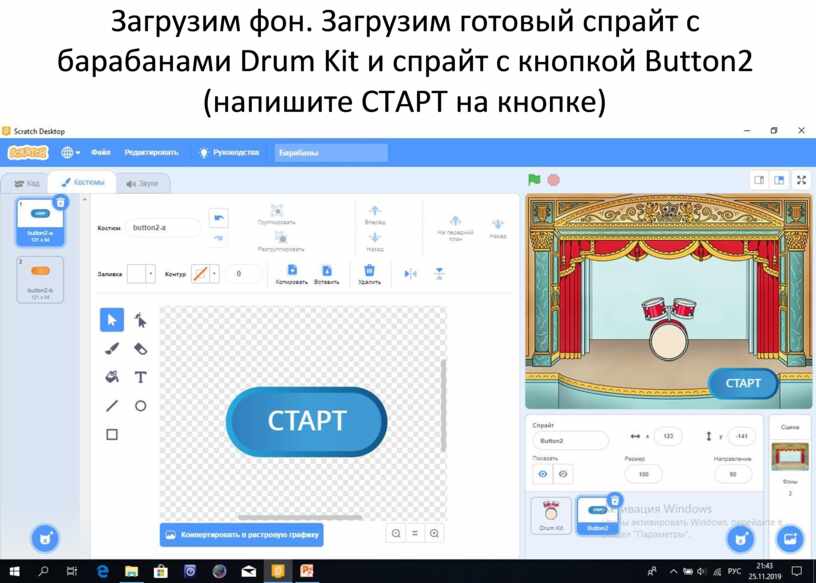The height and width of the screenshot is (583, 816).
Task: Open the Файл menu
Action: (100, 152)
